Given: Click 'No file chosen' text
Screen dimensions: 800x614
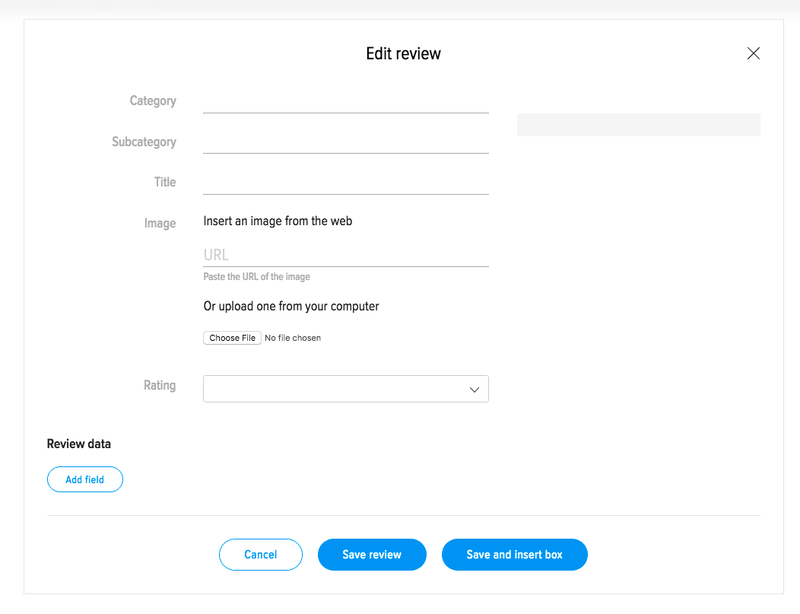Looking at the screenshot, I should [x=293, y=338].
